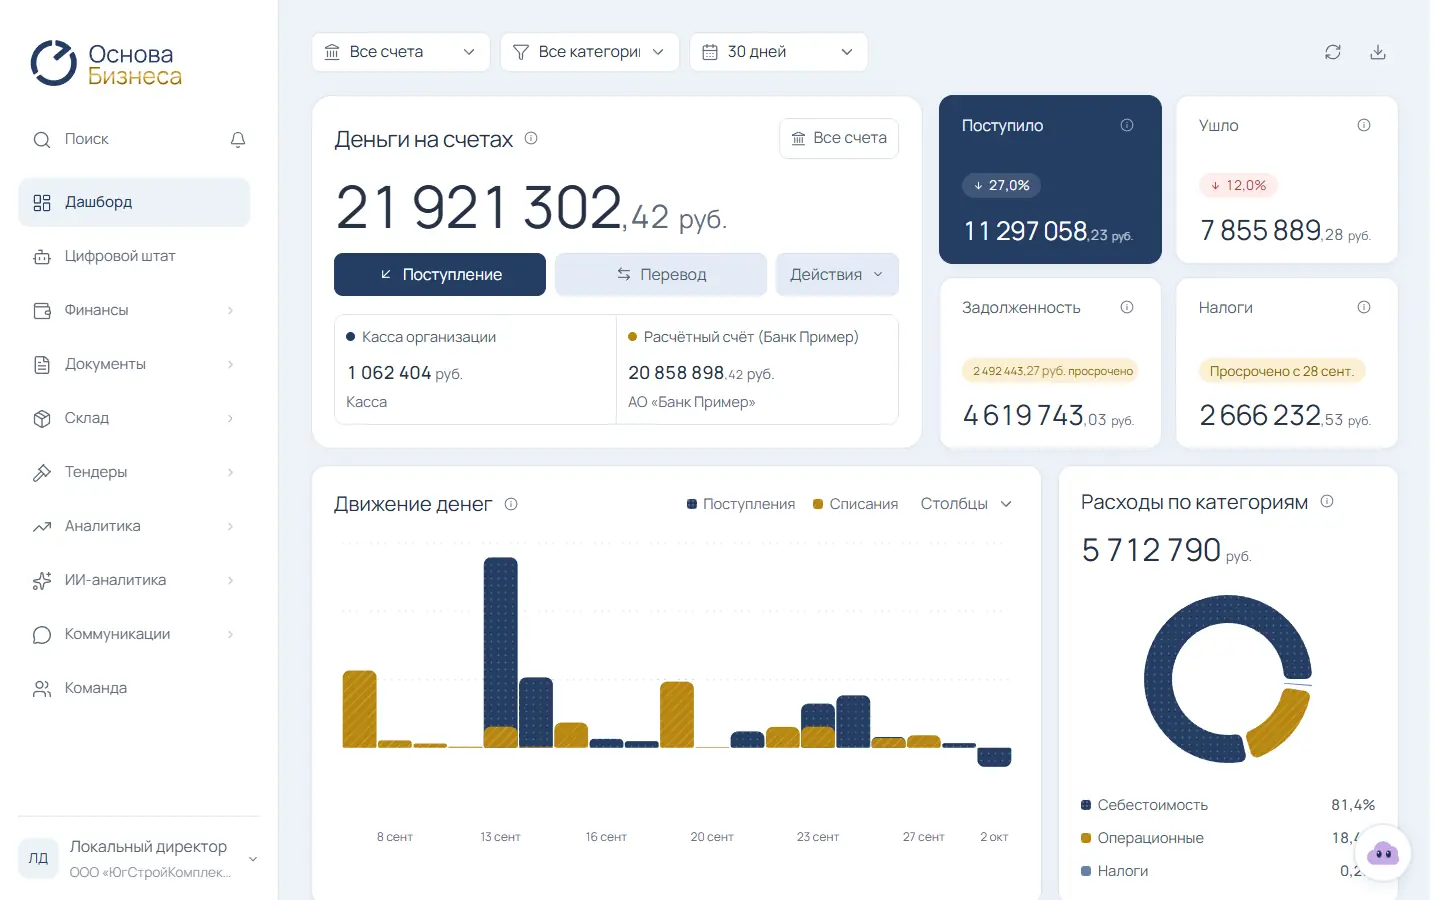
Task: Click the refresh icon at top right
Action: coord(1333,52)
